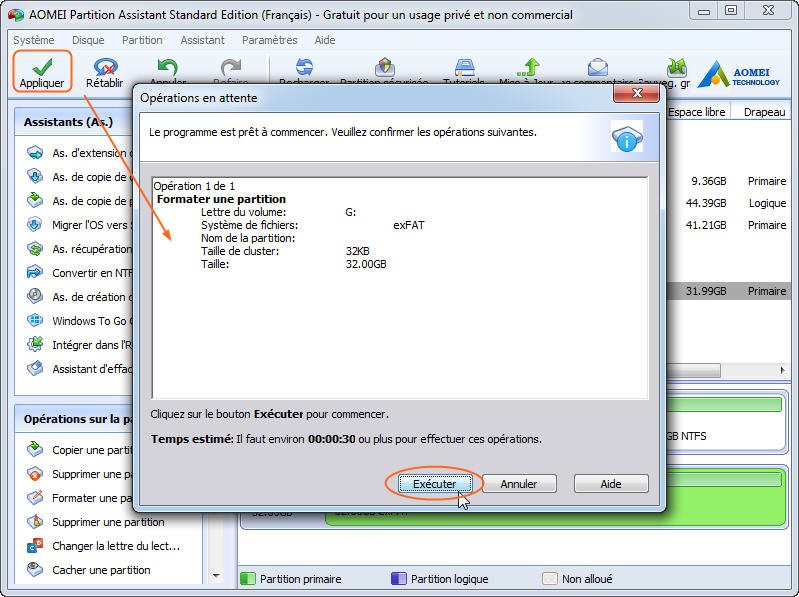Image resolution: width=799 pixels, height=597 pixels.
Task: Click the Annuler button in dialog
Action: [519, 484]
